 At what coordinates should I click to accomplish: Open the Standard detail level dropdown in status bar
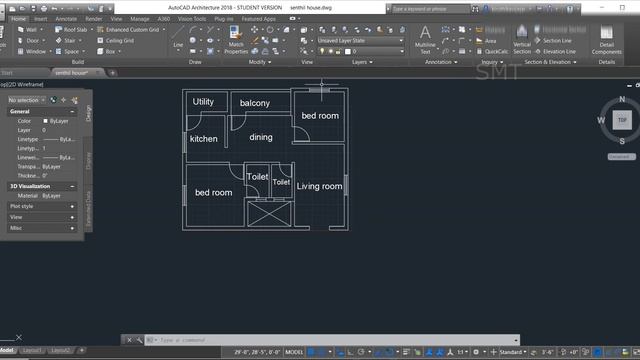[x=513, y=352]
